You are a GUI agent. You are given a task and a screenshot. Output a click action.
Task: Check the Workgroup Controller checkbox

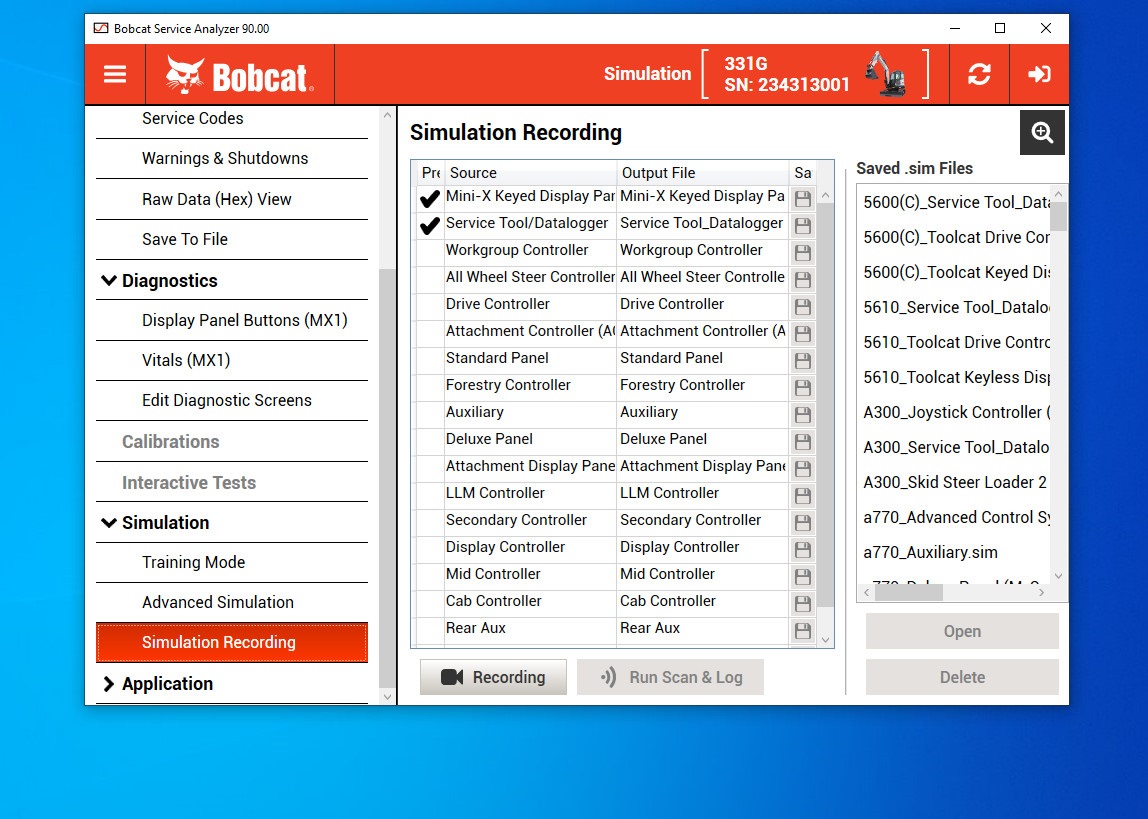(x=429, y=252)
